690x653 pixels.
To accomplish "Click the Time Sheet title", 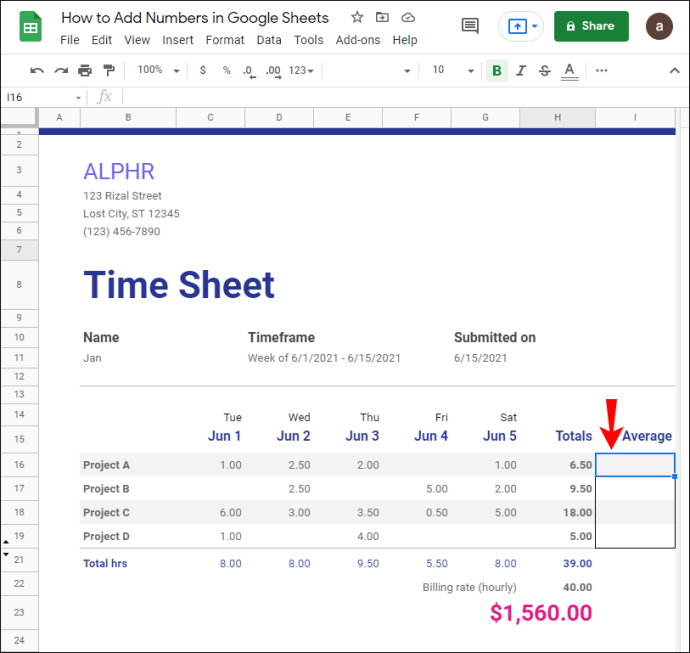I will click(x=179, y=285).
